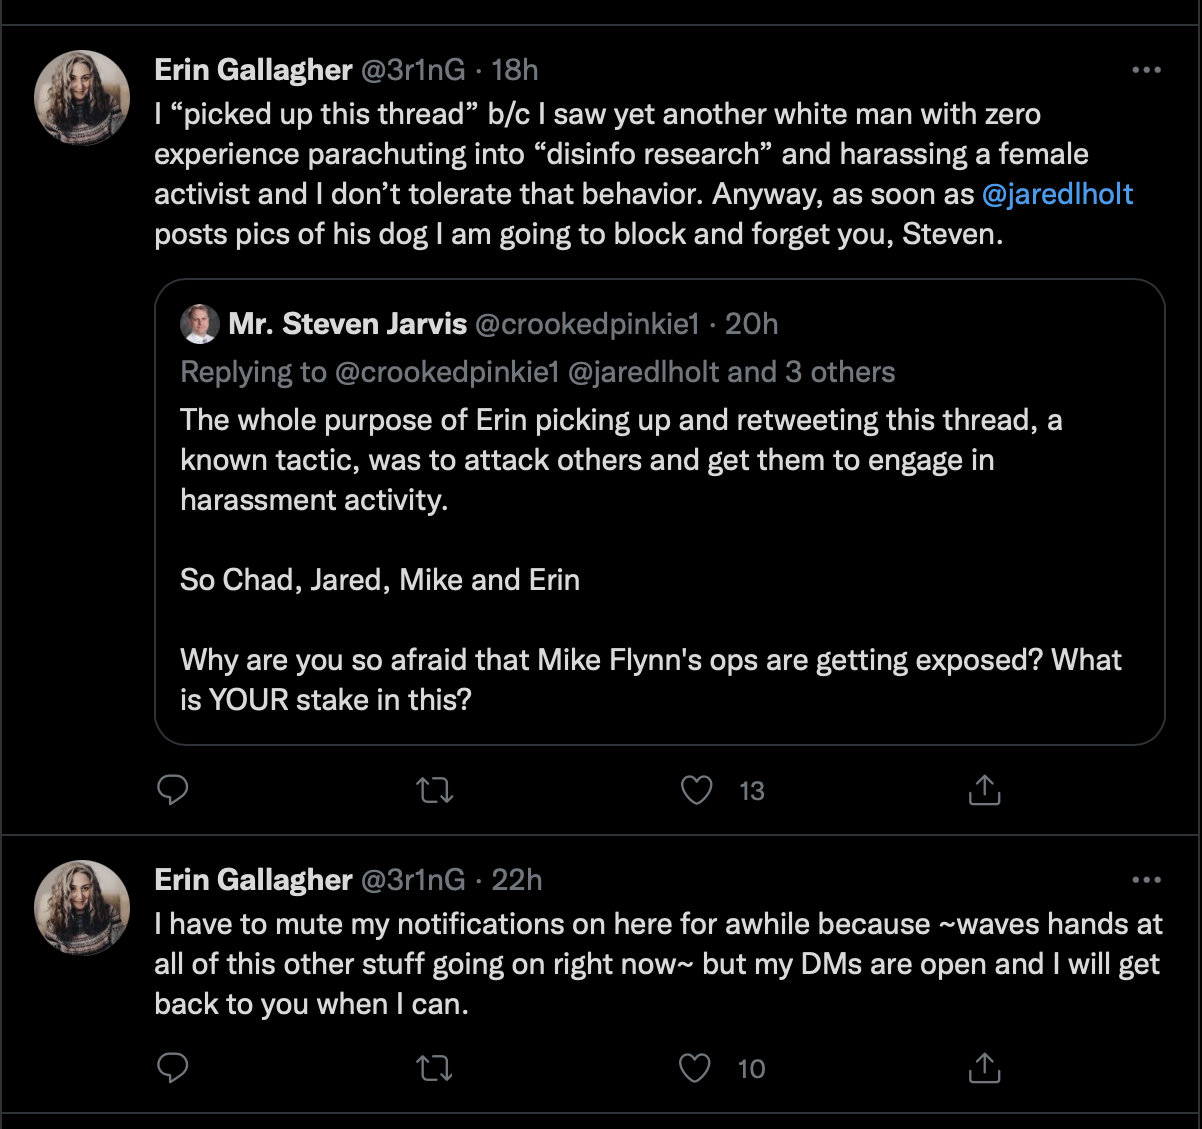1202x1129 pixels.
Task: Open more options on the 22h tweet
Action: pyautogui.click(x=1146, y=880)
